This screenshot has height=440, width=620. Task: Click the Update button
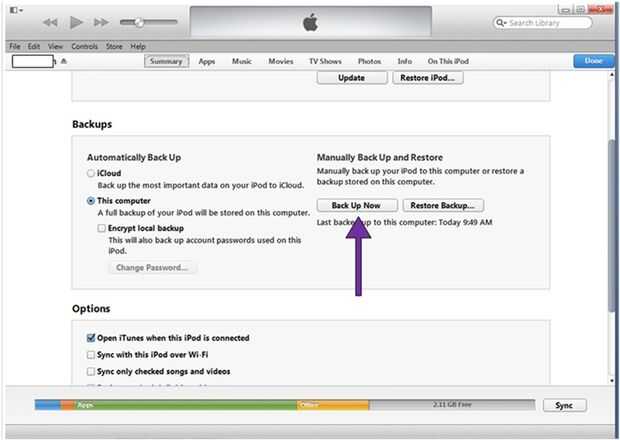(x=352, y=77)
